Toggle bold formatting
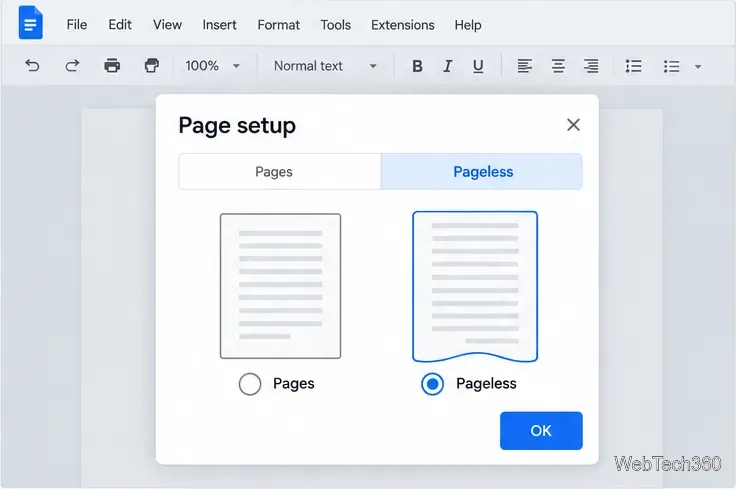The height and width of the screenshot is (489, 738). point(417,66)
